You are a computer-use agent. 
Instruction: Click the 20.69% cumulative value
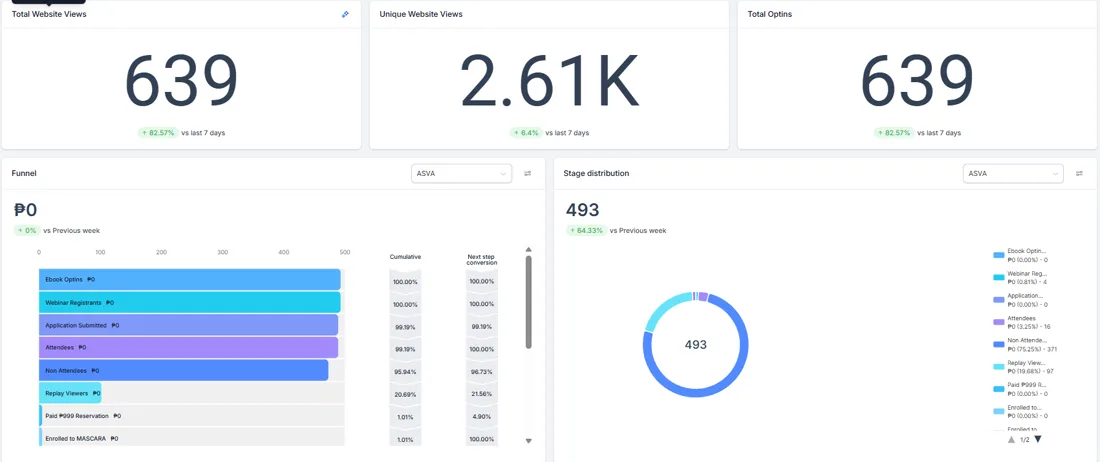pyautogui.click(x=405, y=394)
